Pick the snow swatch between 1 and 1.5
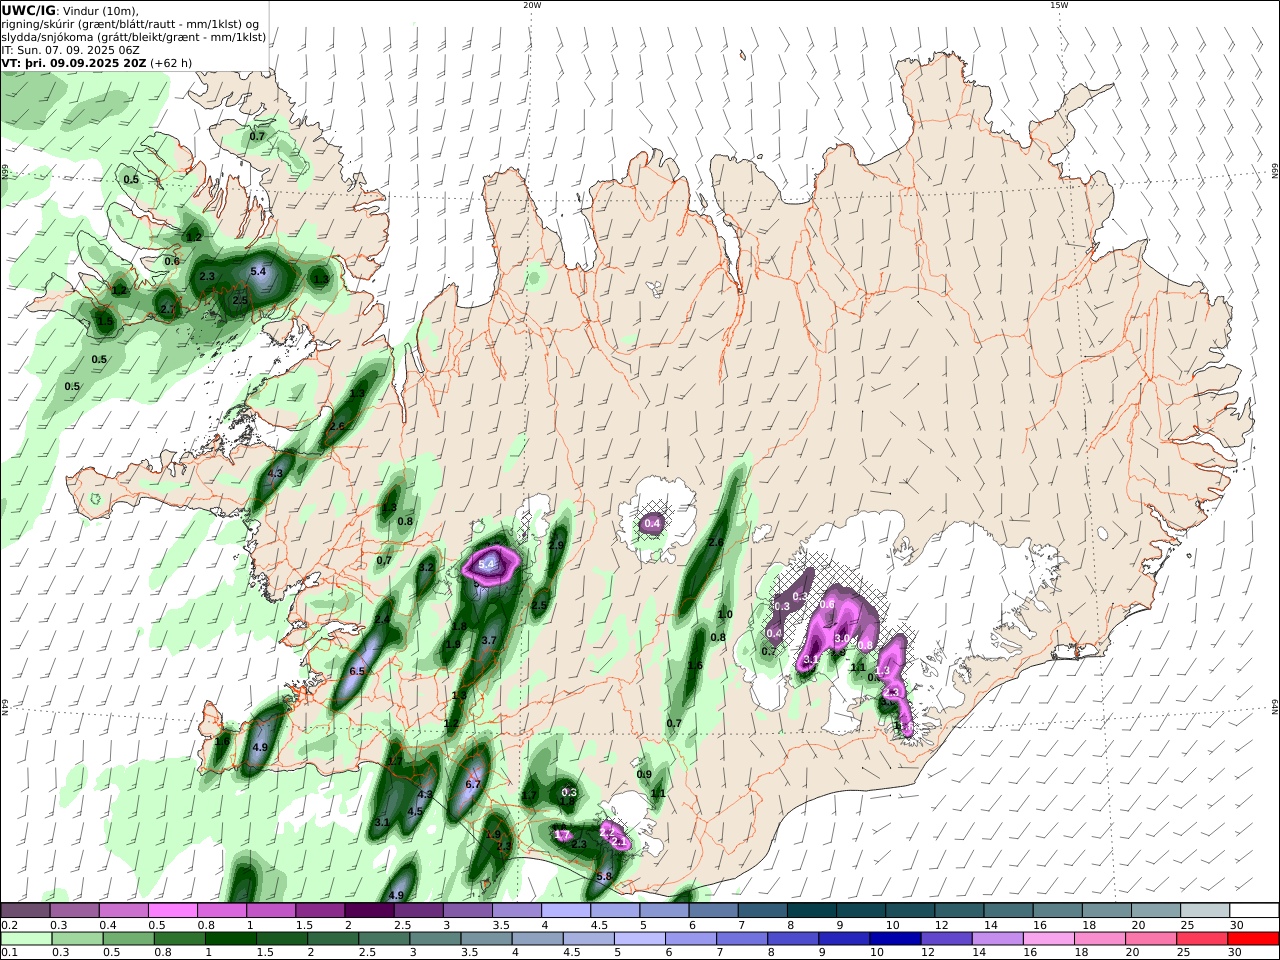Viewport: 1280px width, 960px height. (271, 910)
